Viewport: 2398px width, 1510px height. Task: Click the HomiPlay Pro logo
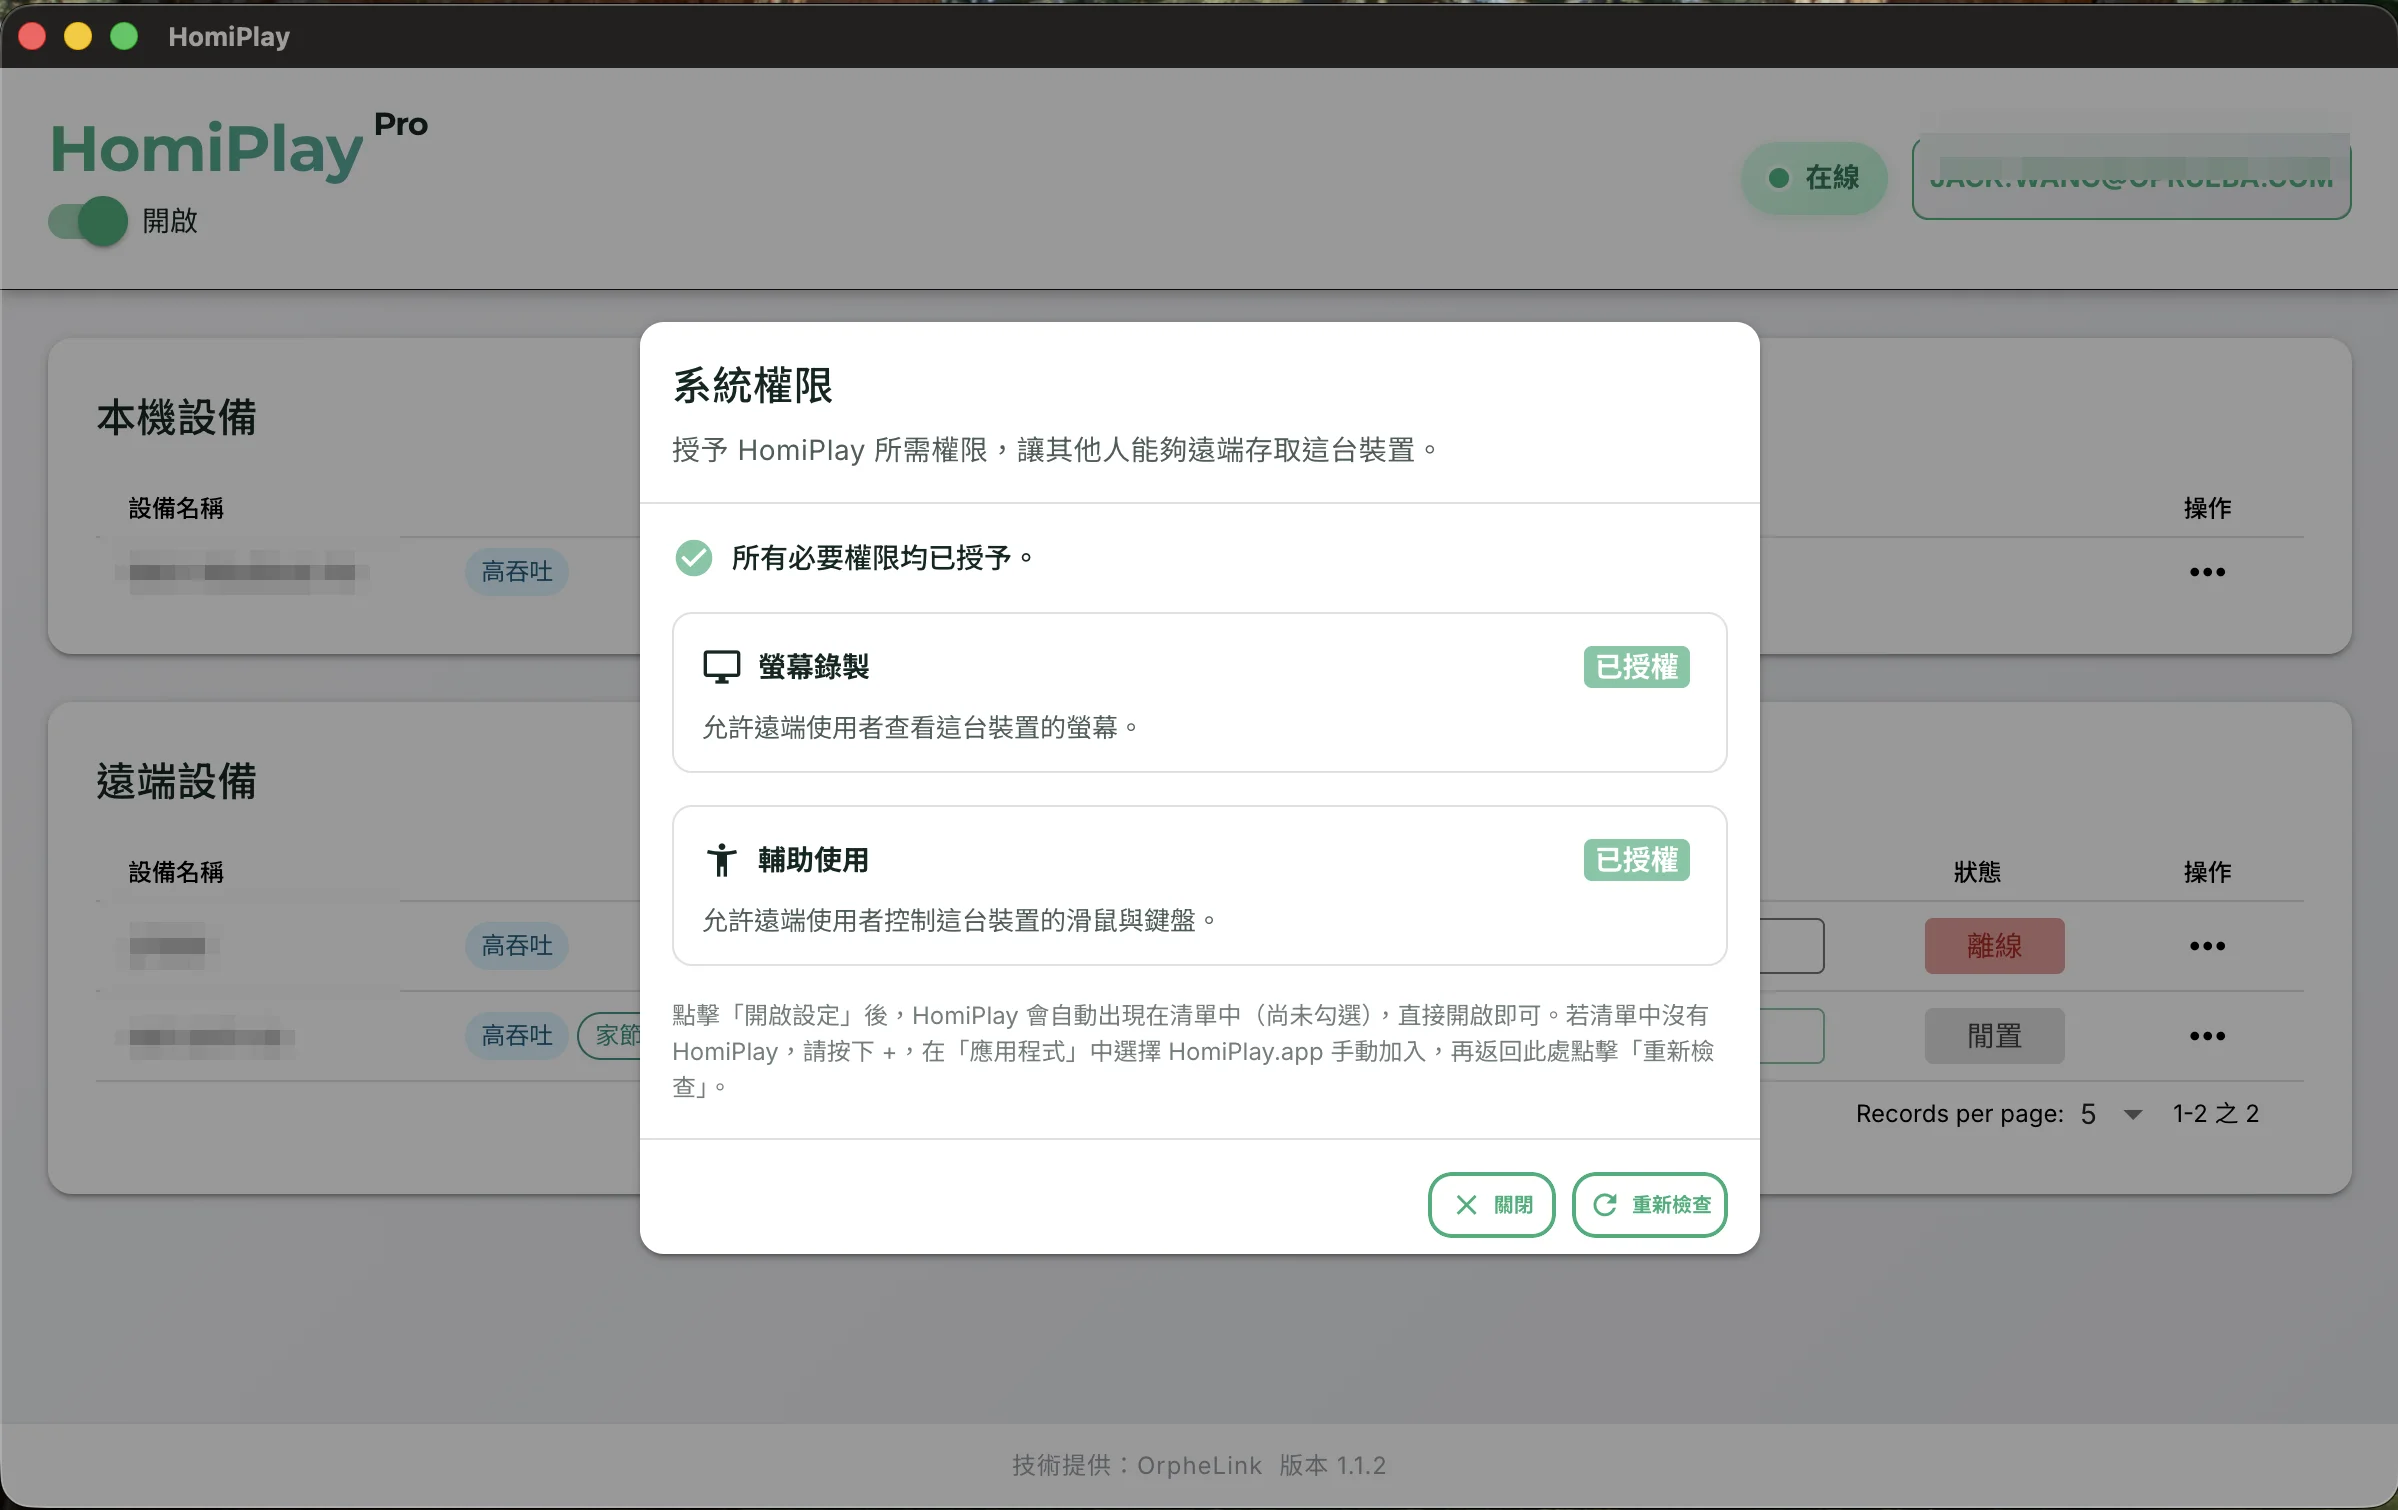(x=238, y=146)
